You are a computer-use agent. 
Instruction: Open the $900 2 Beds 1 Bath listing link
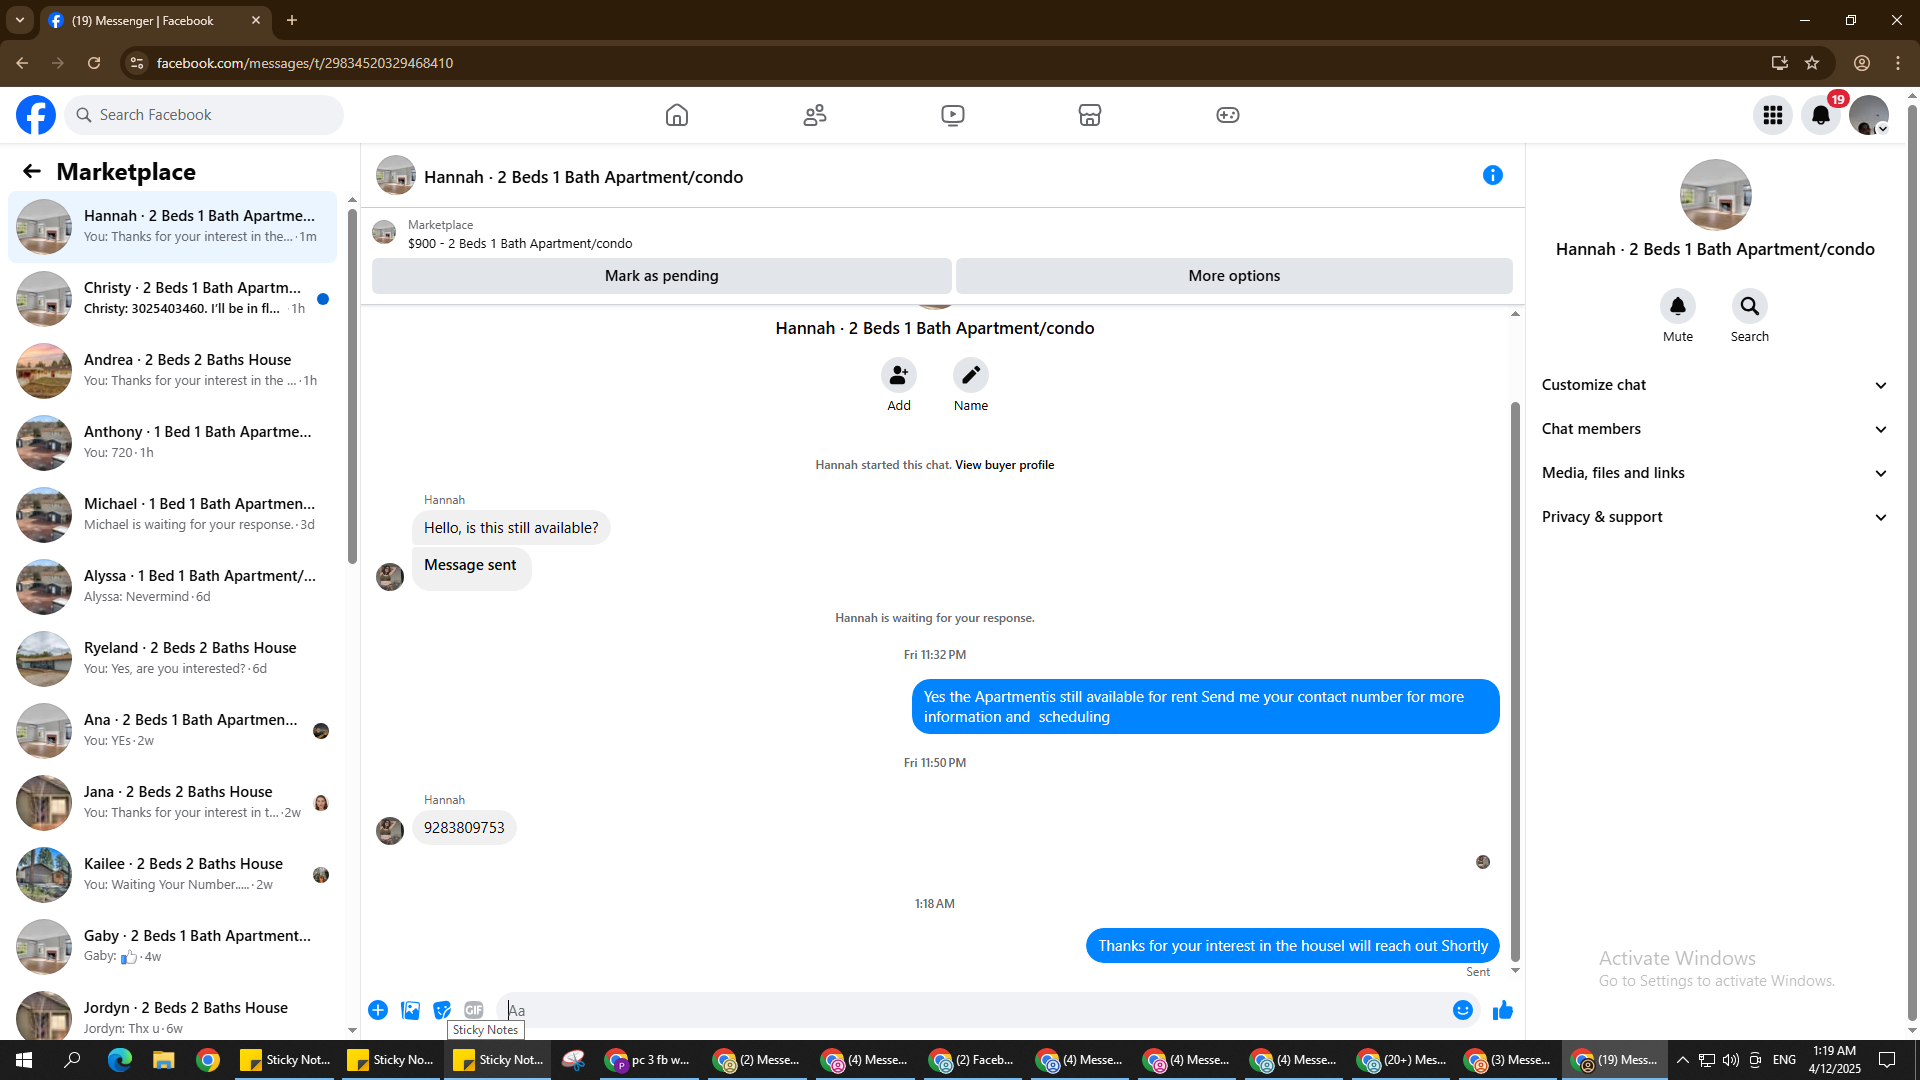[x=520, y=243]
